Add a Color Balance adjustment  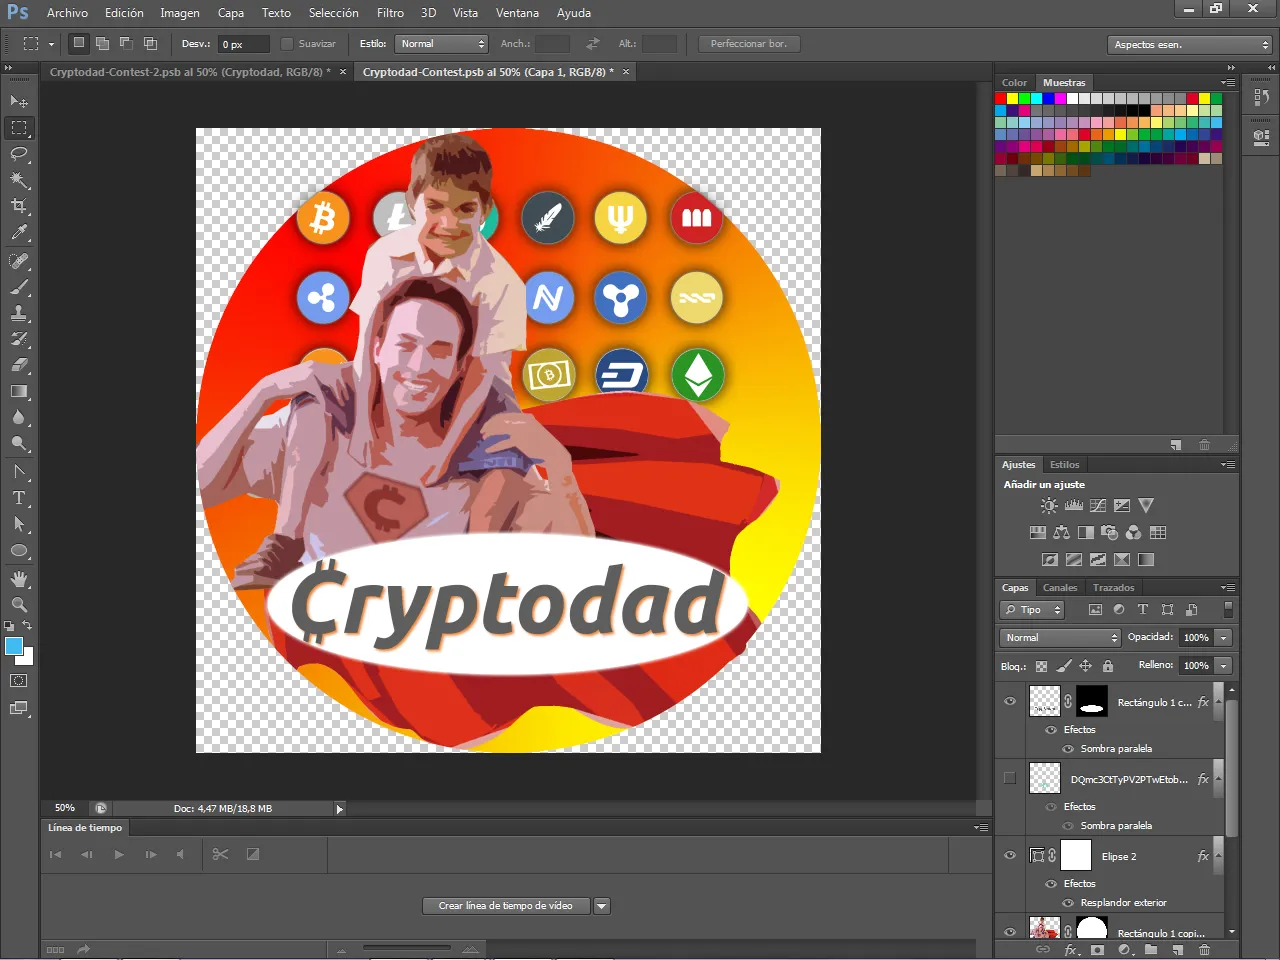[x=1062, y=533]
